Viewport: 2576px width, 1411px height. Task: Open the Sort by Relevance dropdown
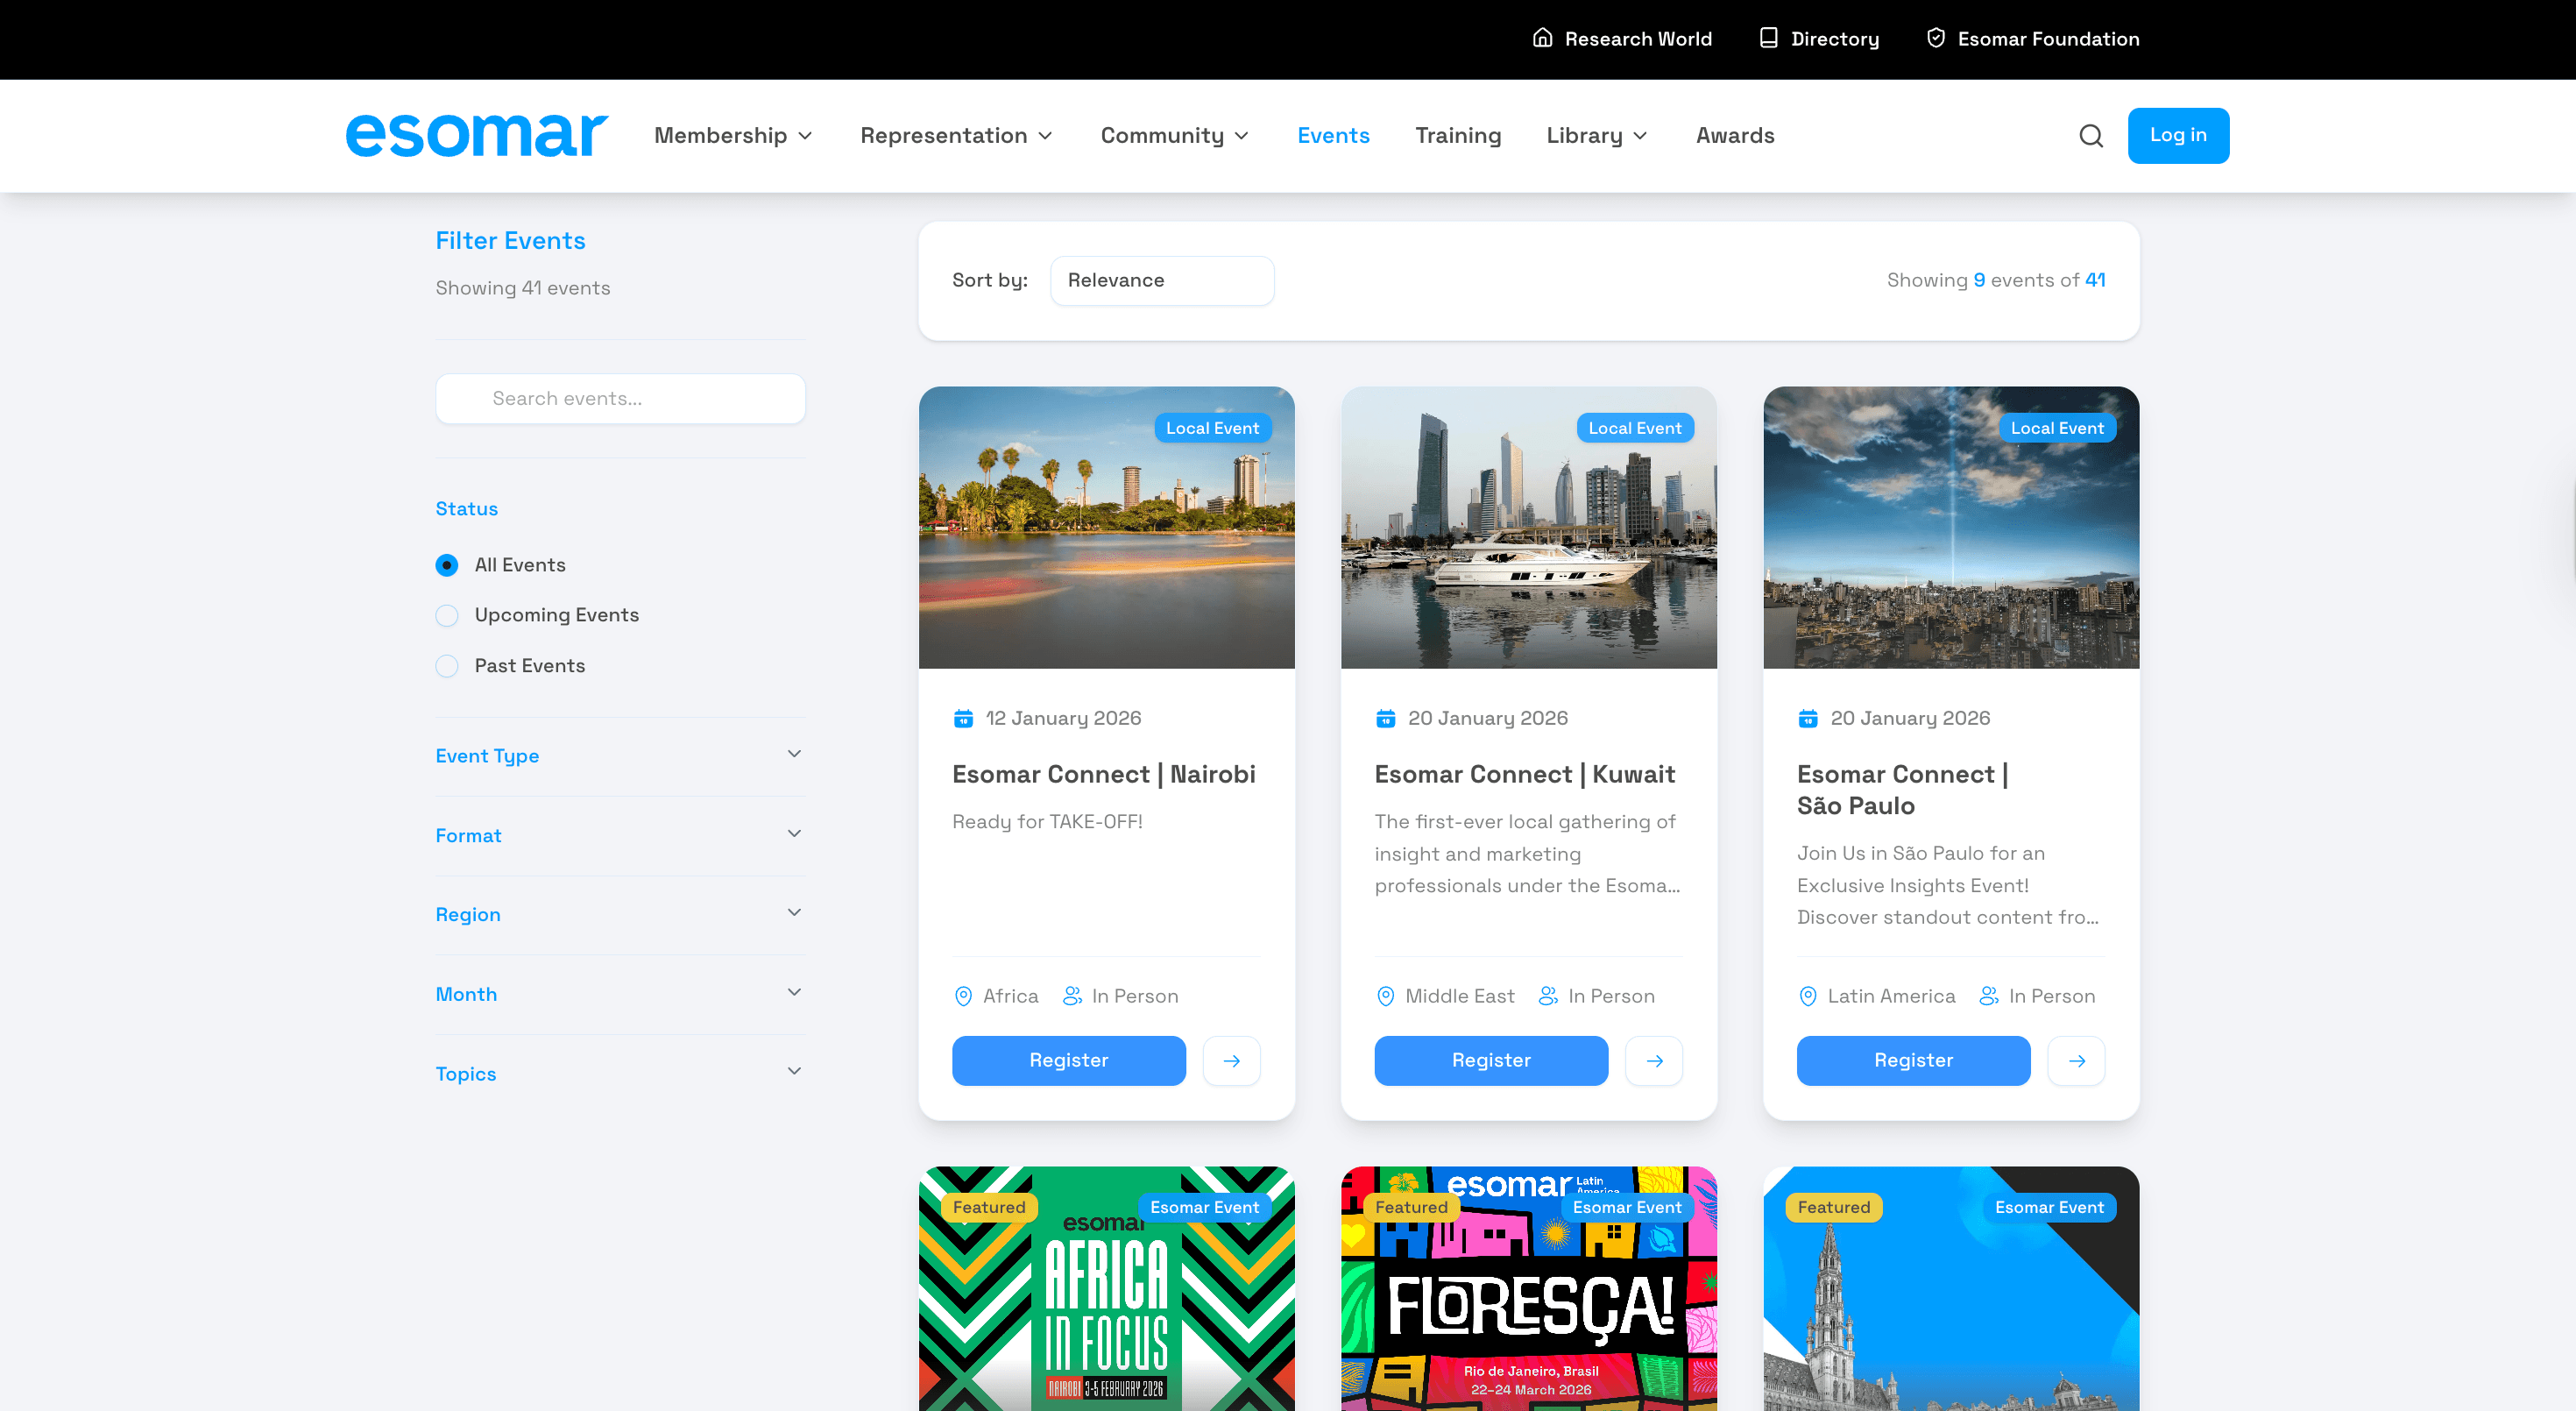click(x=1161, y=281)
